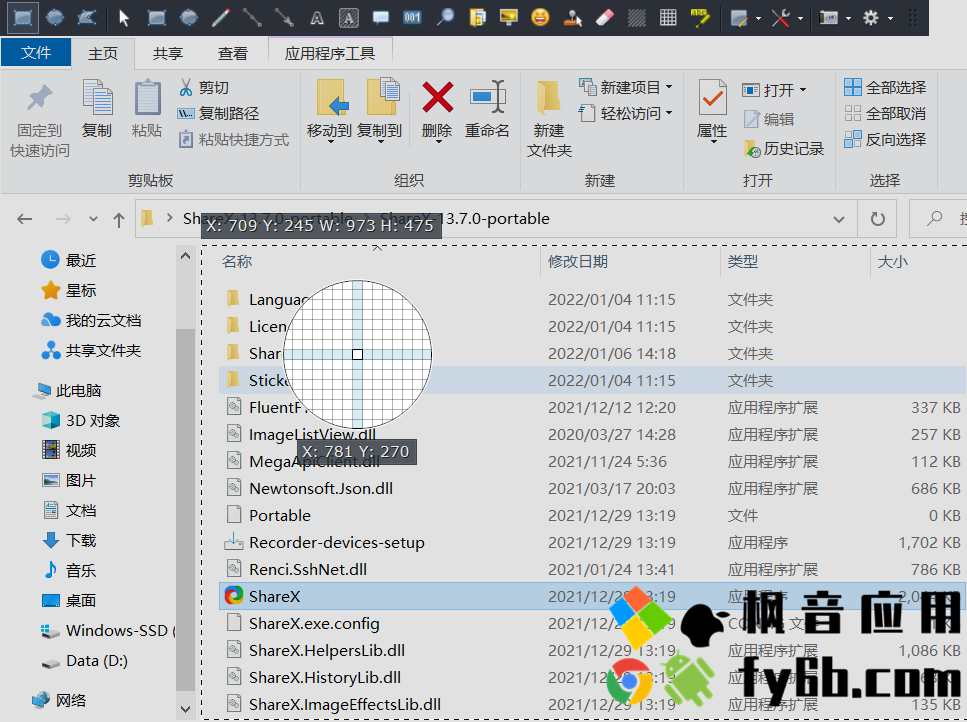
Task: Click 反向选择 (Invert selection)
Action: (x=885, y=139)
